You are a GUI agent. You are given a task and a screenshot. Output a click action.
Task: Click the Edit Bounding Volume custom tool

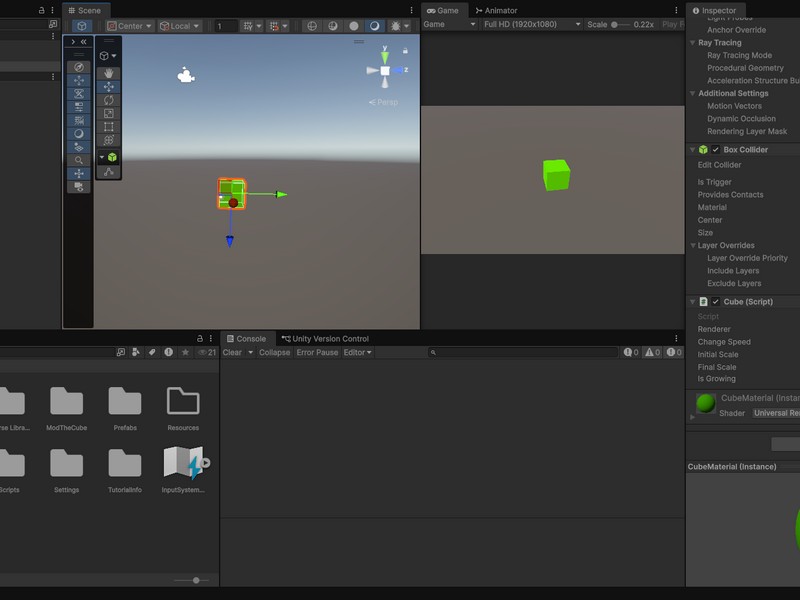click(x=109, y=172)
